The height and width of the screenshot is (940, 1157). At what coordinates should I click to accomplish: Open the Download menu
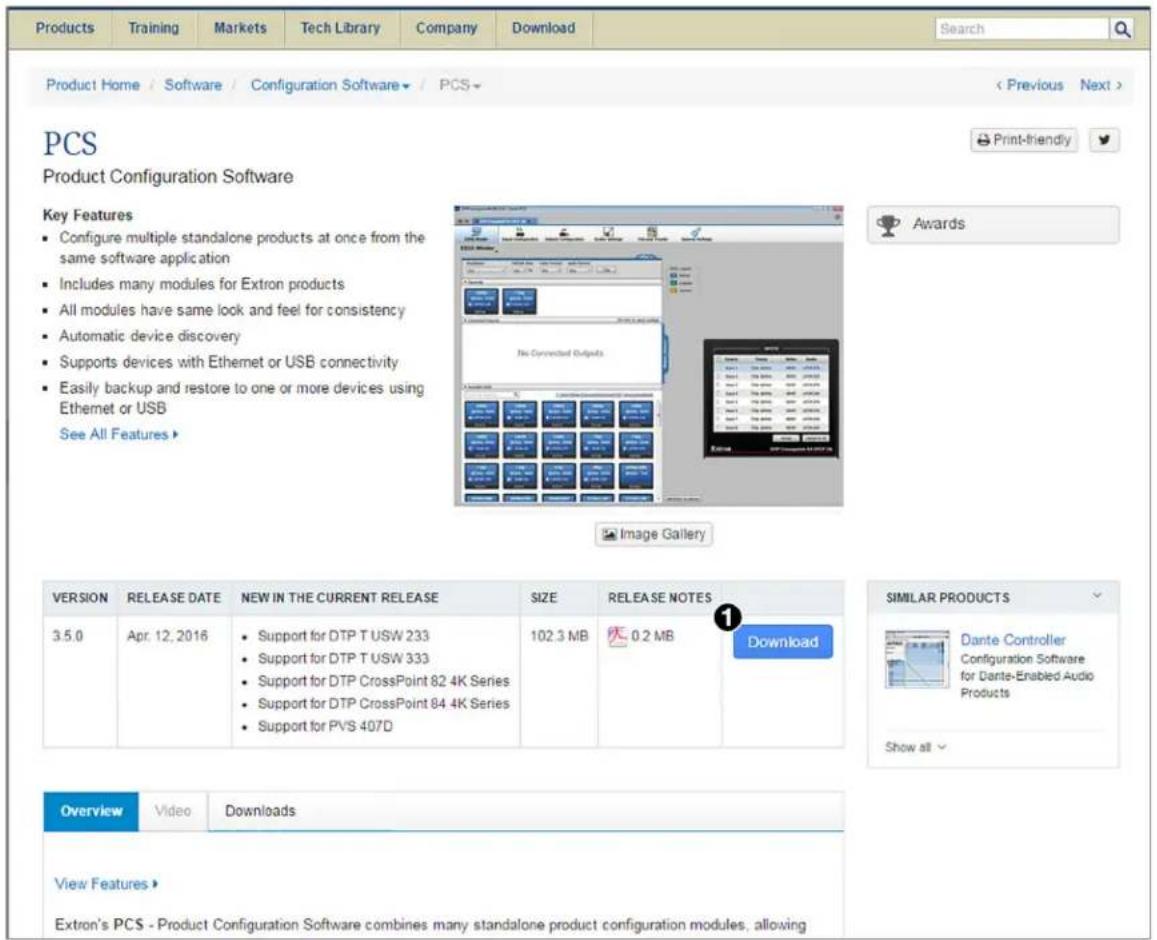pos(544,28)
